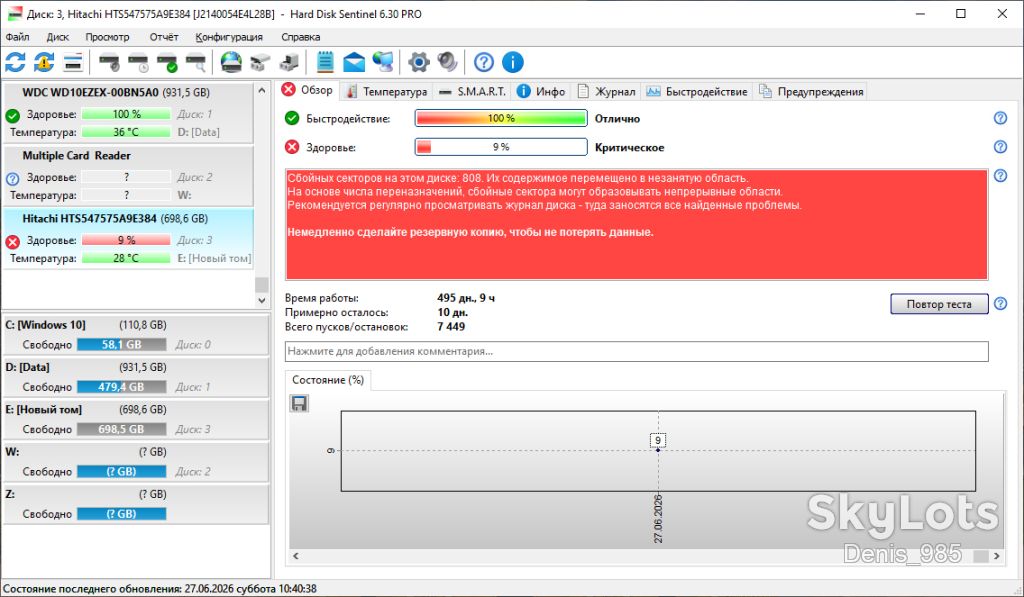
Task: Click the disk icon with magnifying glass
Action: click(195, 63)
